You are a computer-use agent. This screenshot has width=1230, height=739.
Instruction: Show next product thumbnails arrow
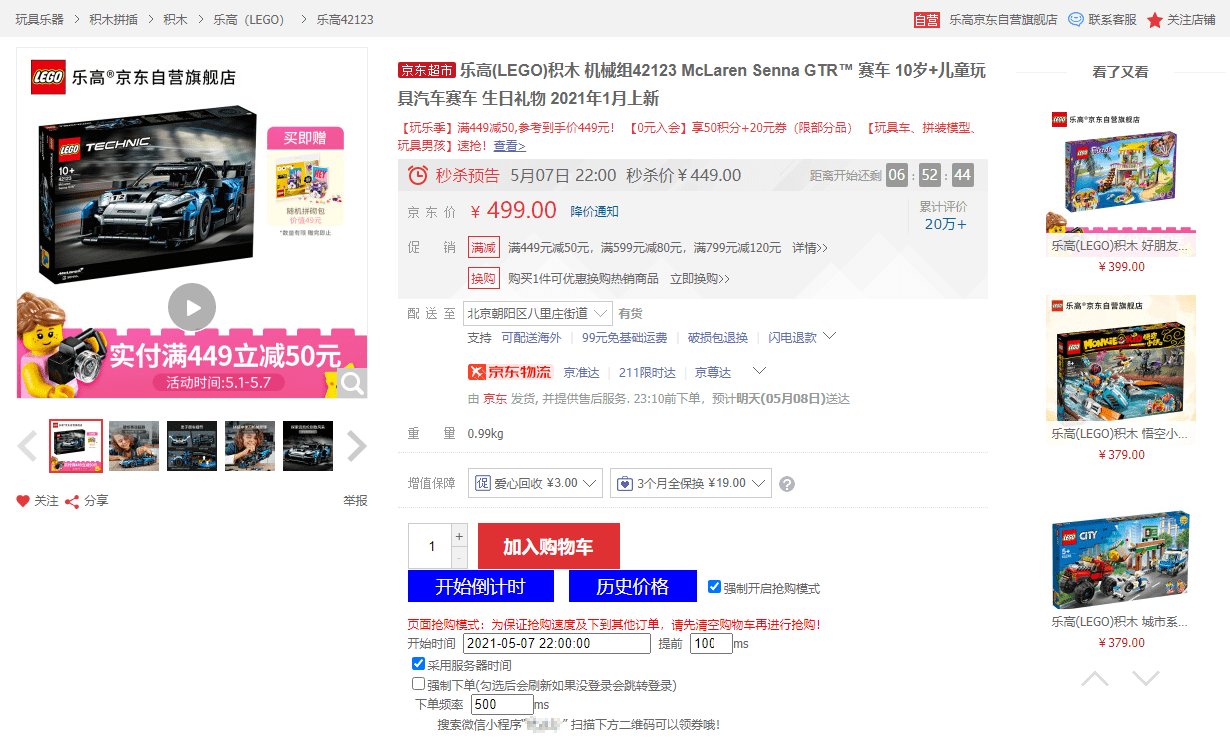(x=357, y=446)
